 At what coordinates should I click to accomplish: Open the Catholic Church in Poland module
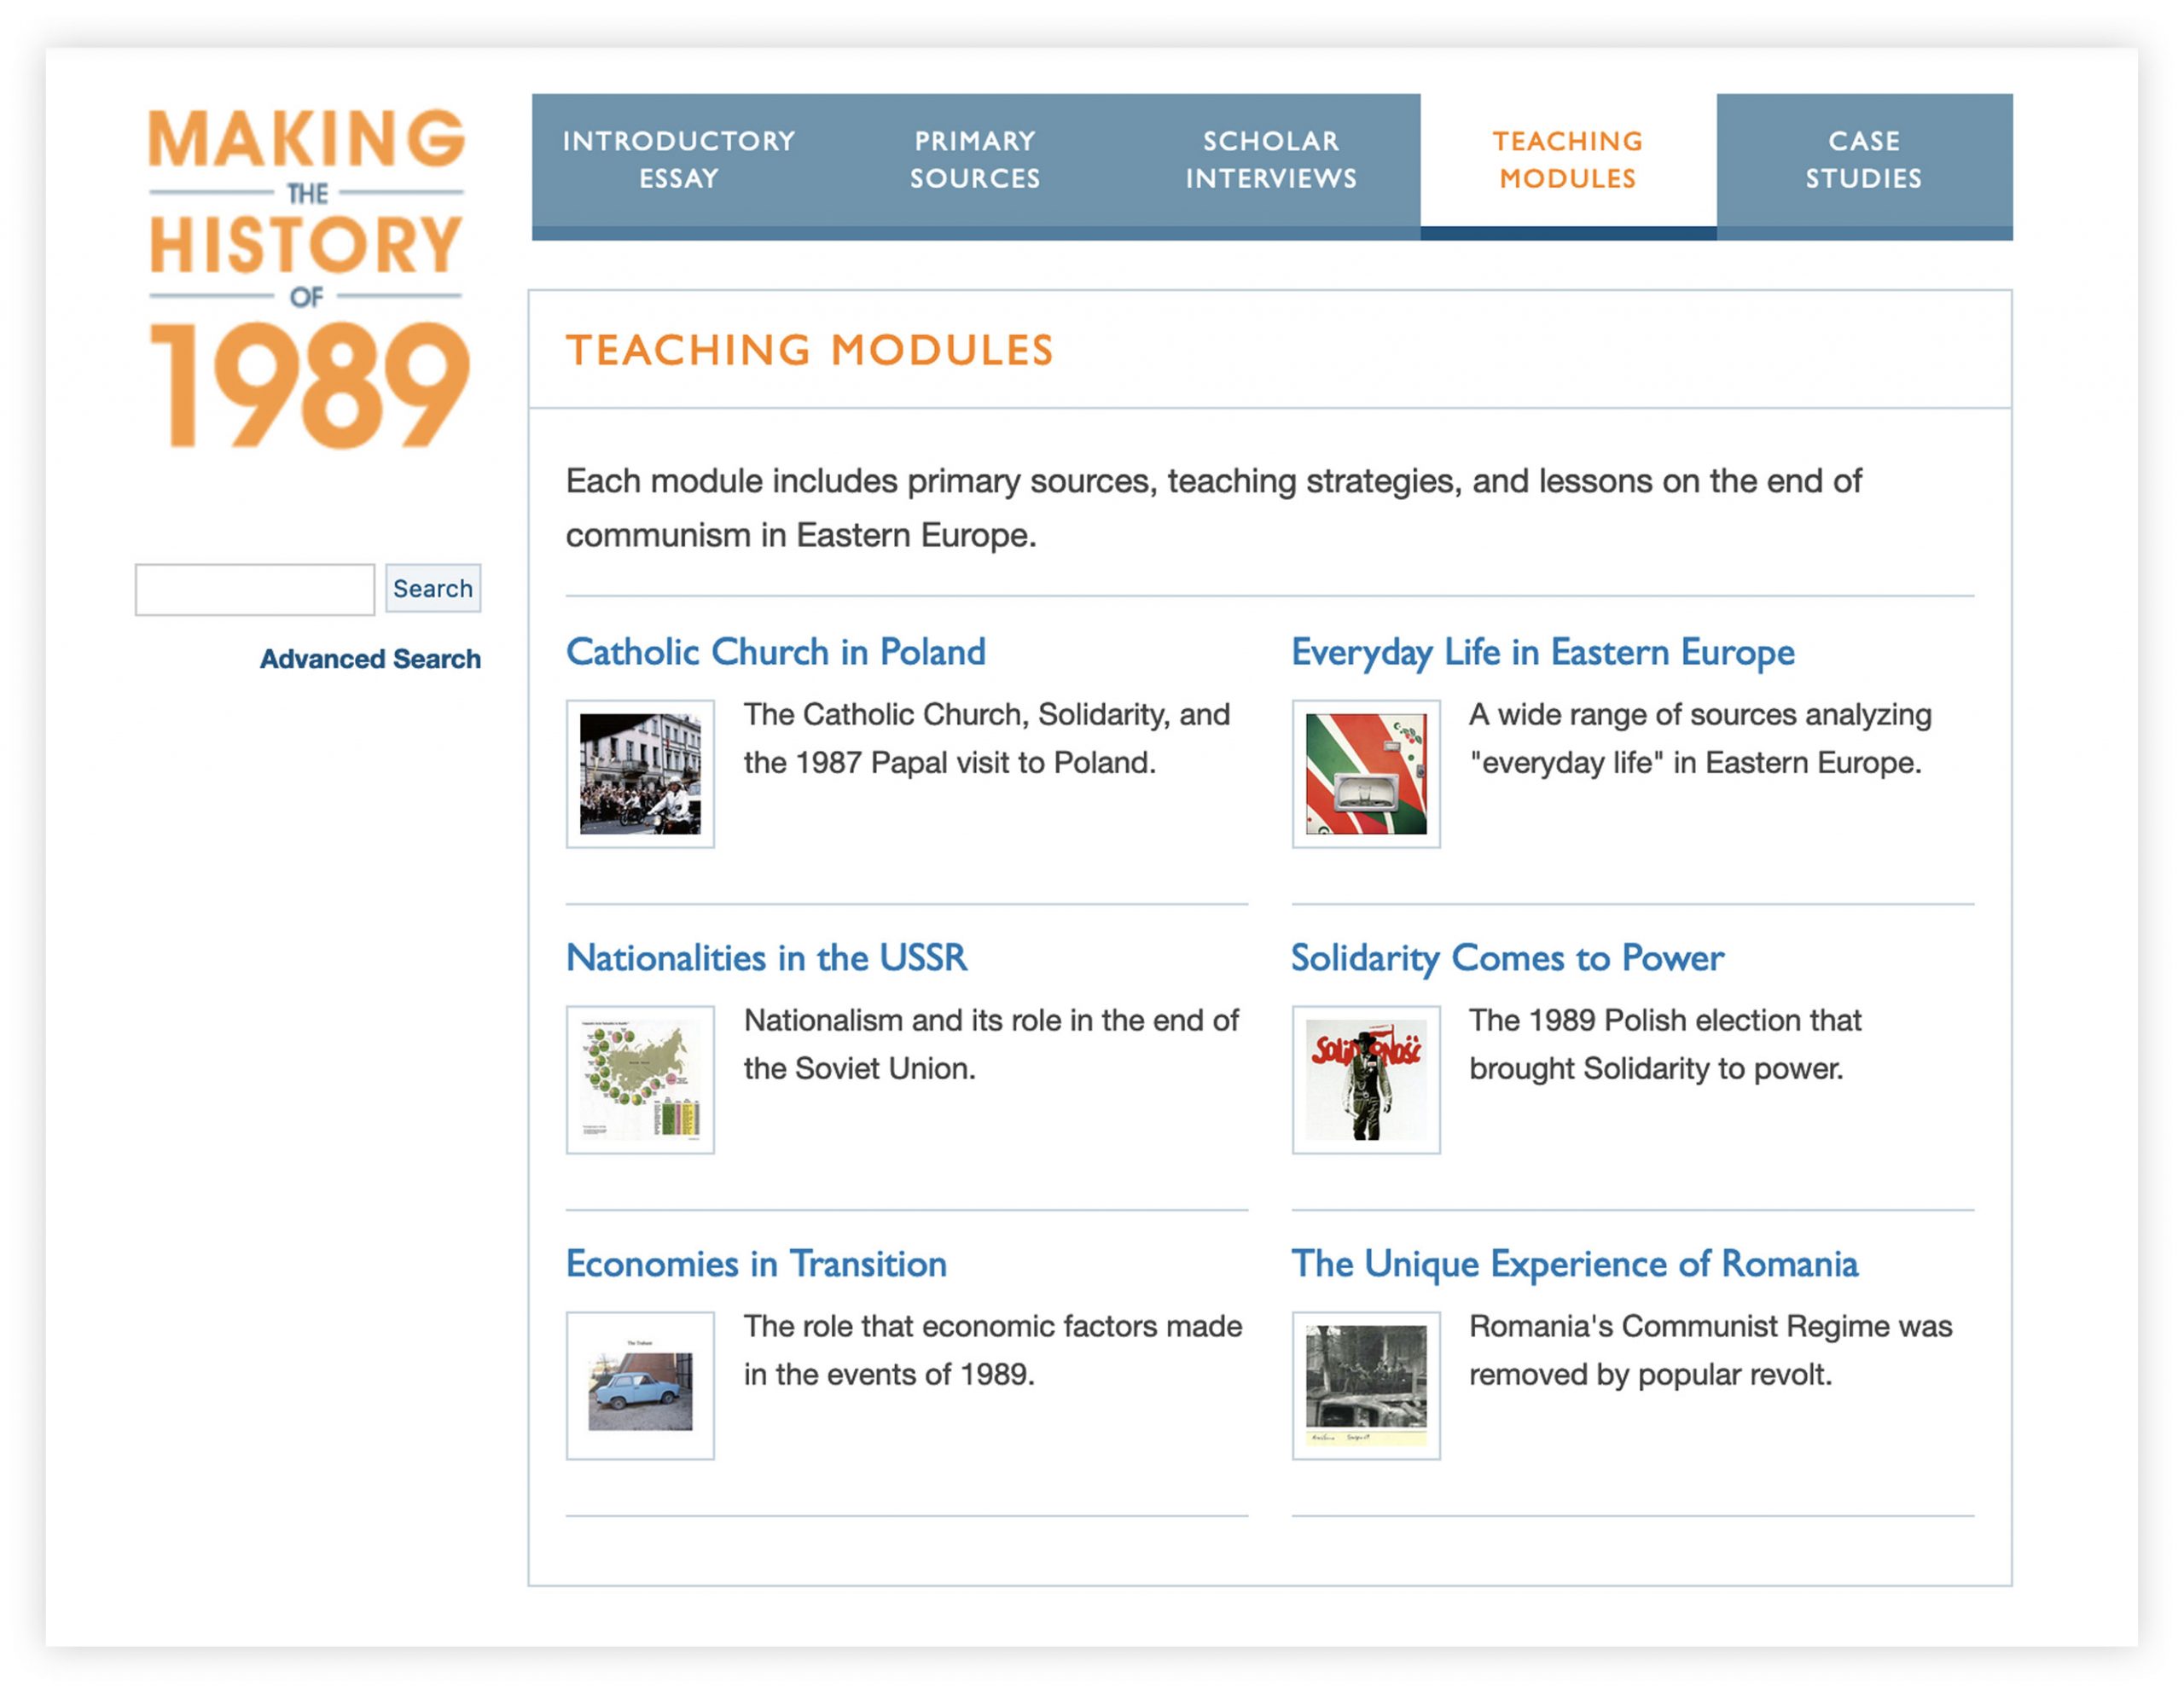(775, 652)
